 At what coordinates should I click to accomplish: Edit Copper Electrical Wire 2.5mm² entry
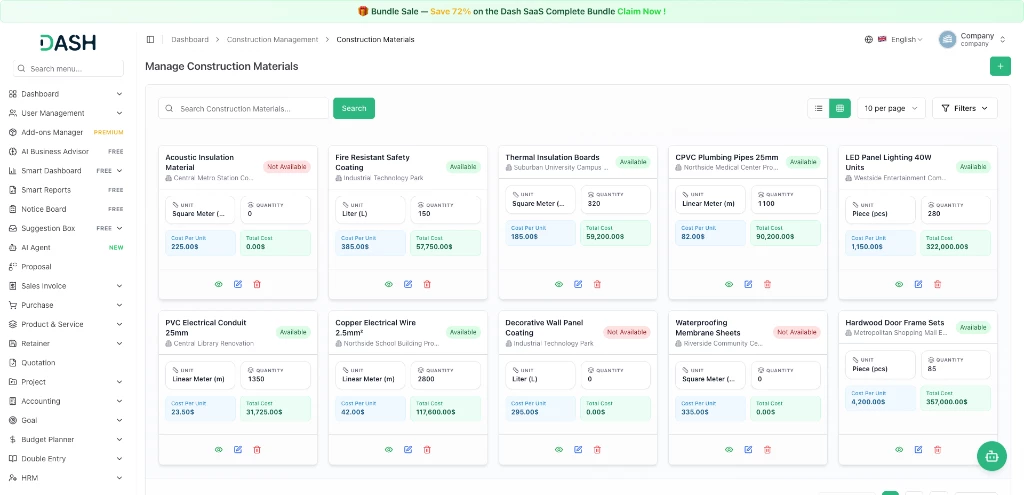408,449
